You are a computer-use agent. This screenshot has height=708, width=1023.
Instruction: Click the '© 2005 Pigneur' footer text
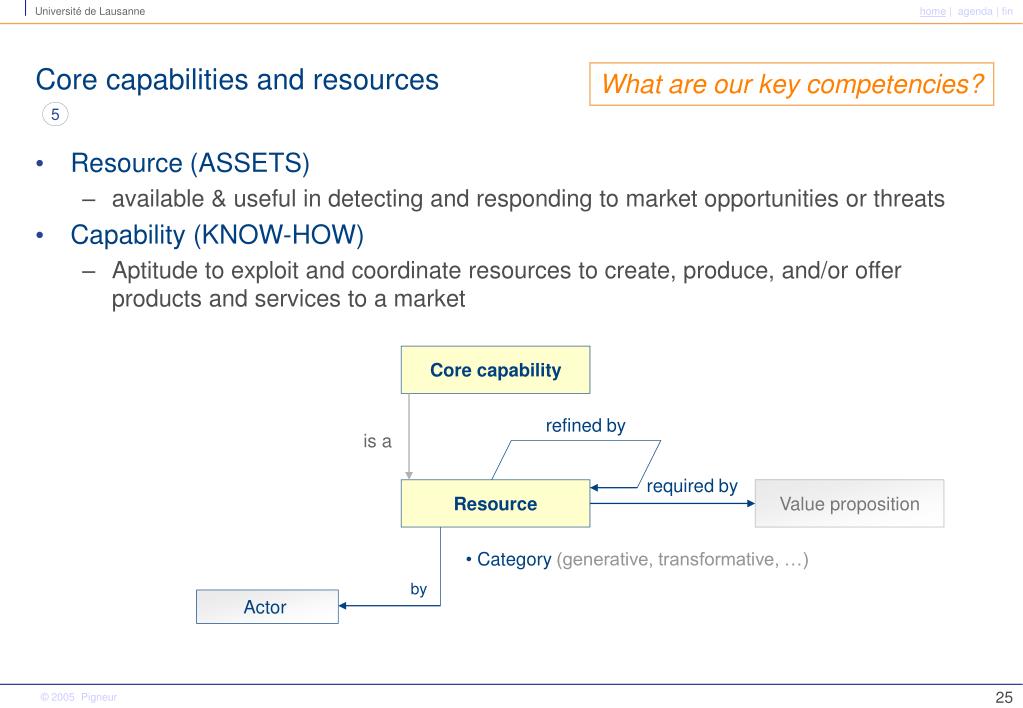click(78, 697)
